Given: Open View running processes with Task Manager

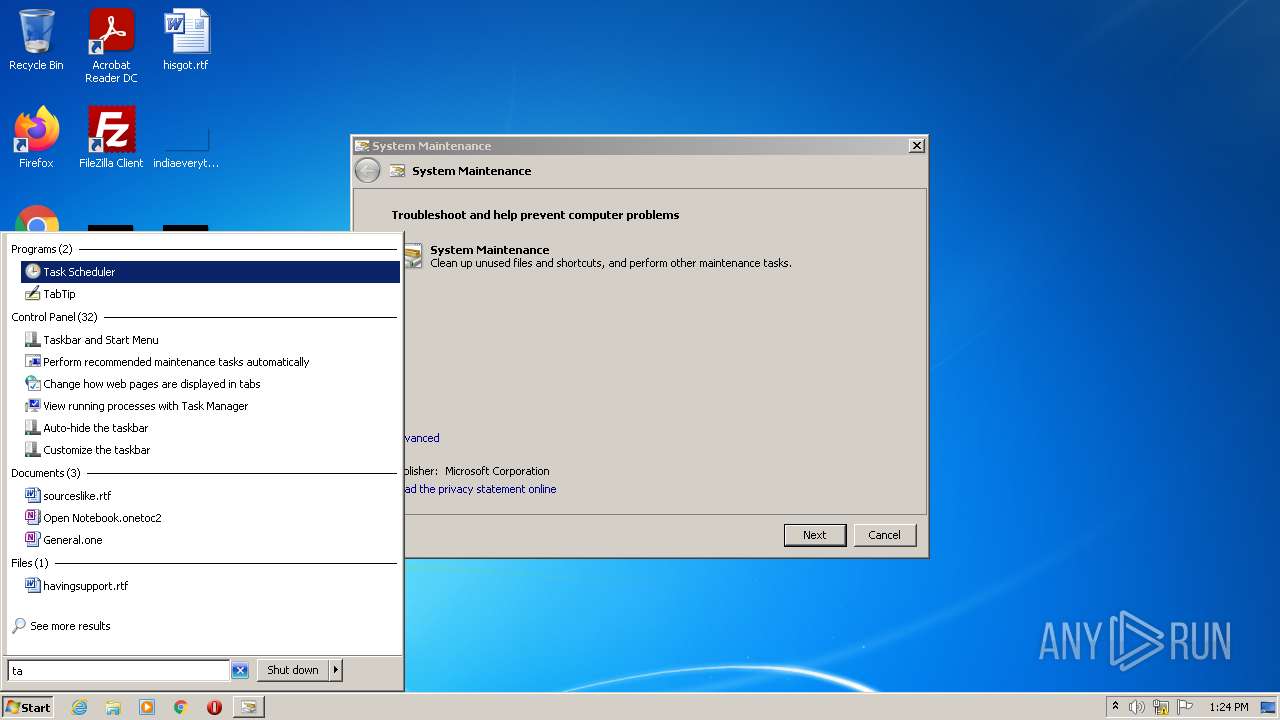Looking at the screenshot, I should click(210, 406).
